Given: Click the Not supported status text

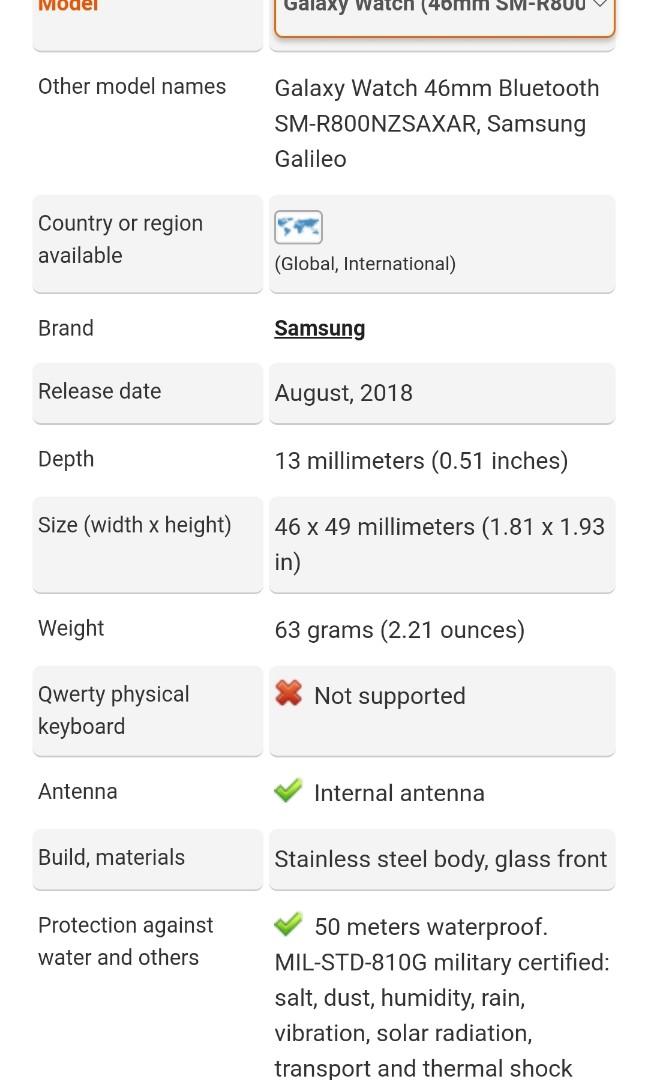Looking at the screenshot, I should (x=389, y=695).
